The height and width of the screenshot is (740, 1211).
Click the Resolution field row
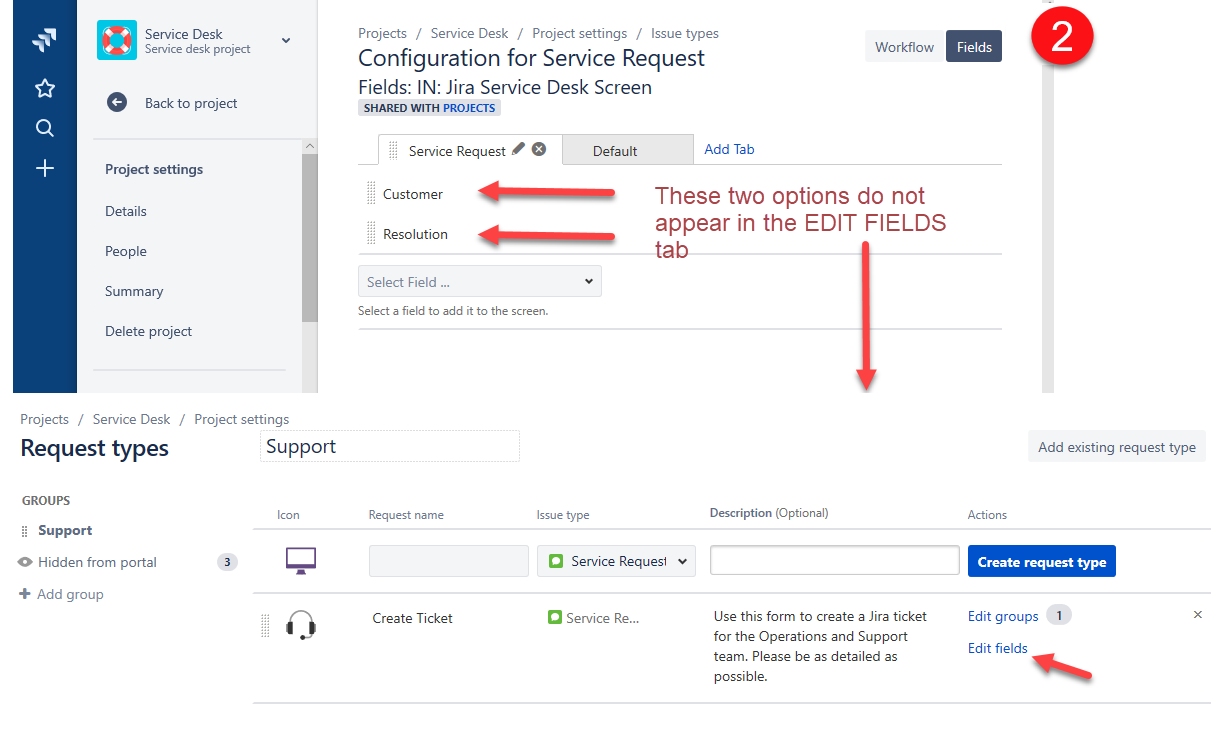click(x=680, y=234)
